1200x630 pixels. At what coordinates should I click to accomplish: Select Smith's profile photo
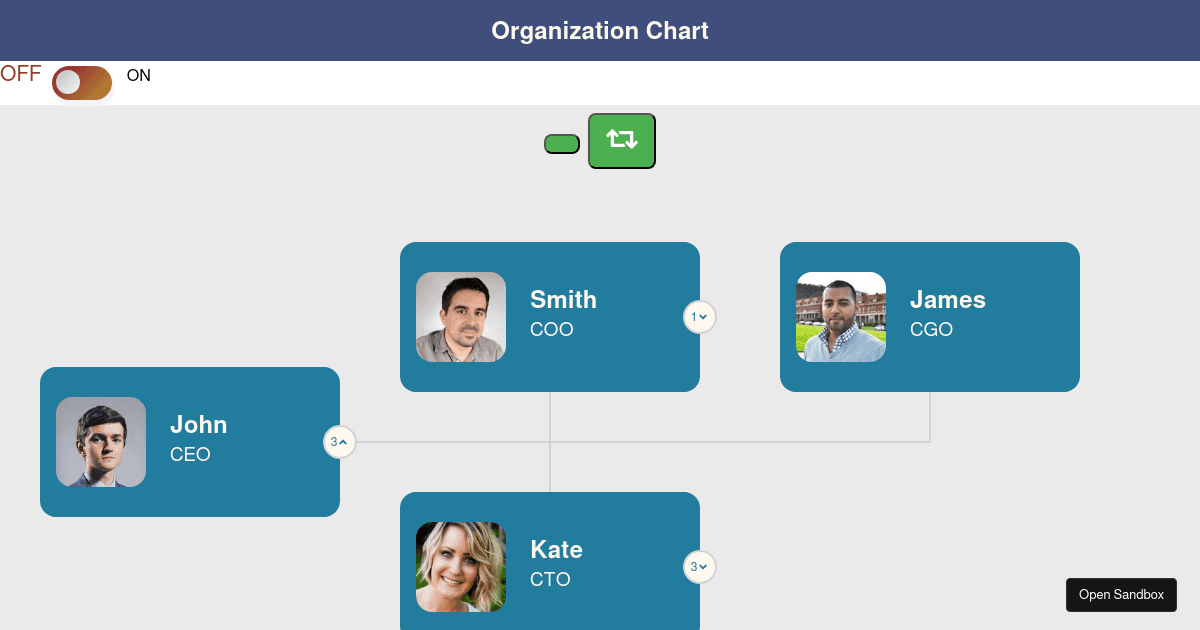(460, 316)
